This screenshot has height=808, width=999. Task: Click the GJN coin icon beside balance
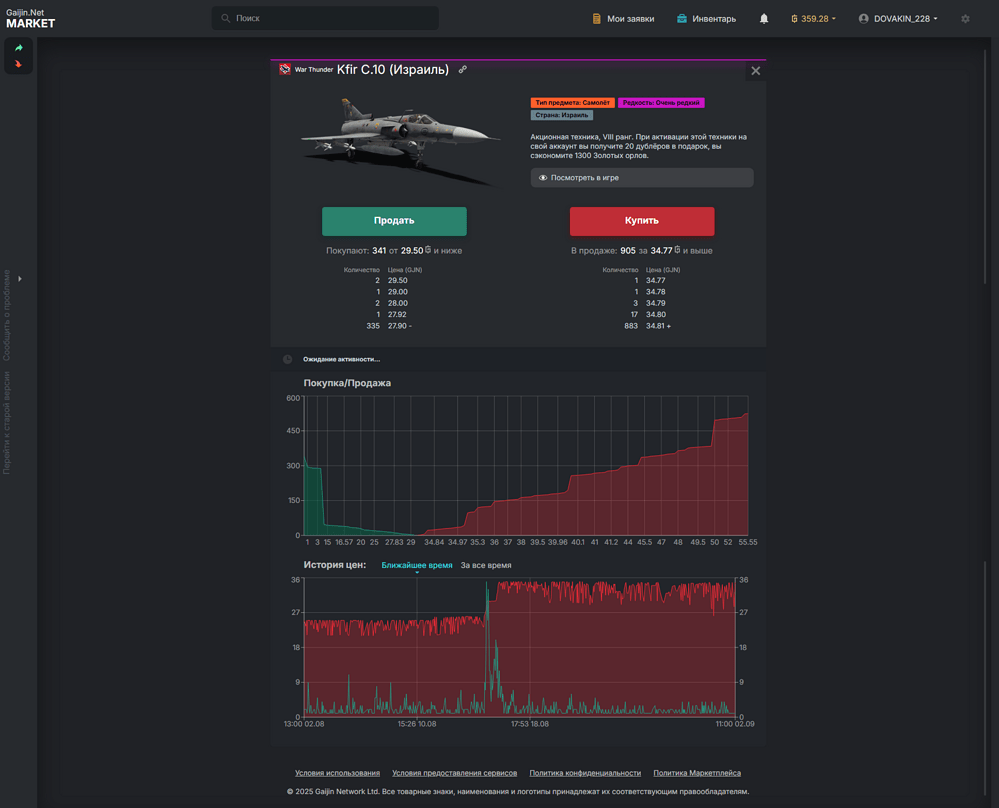point(794,18)
